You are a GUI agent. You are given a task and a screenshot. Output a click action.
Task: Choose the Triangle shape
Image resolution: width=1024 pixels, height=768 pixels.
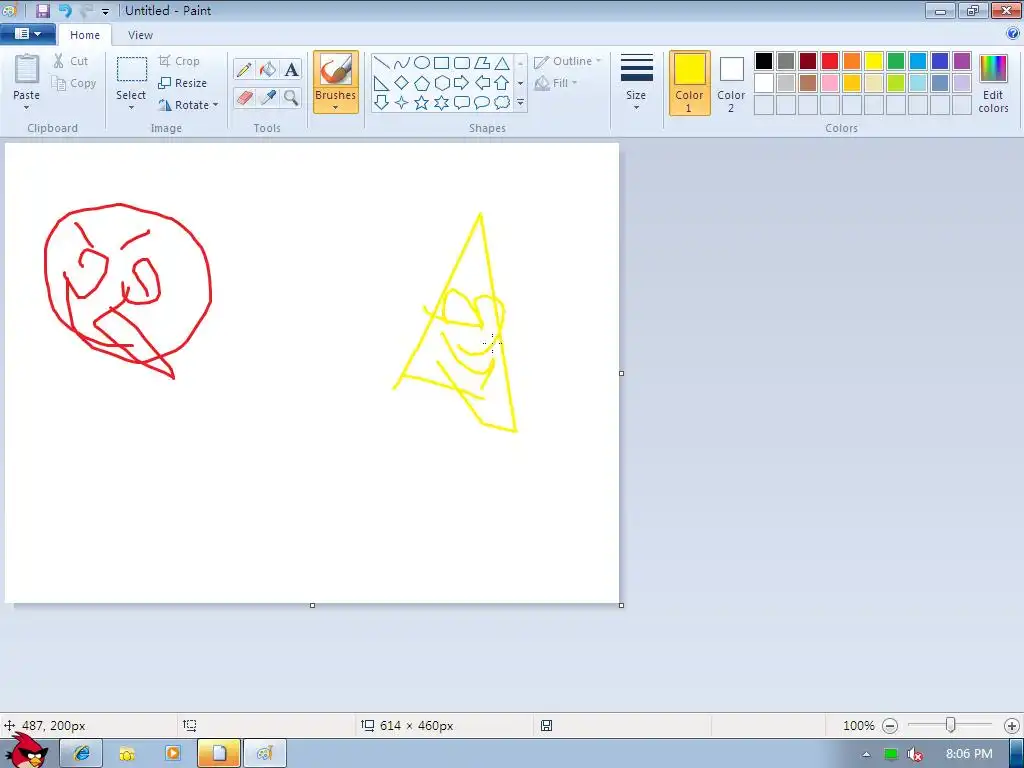coord(502,63)
